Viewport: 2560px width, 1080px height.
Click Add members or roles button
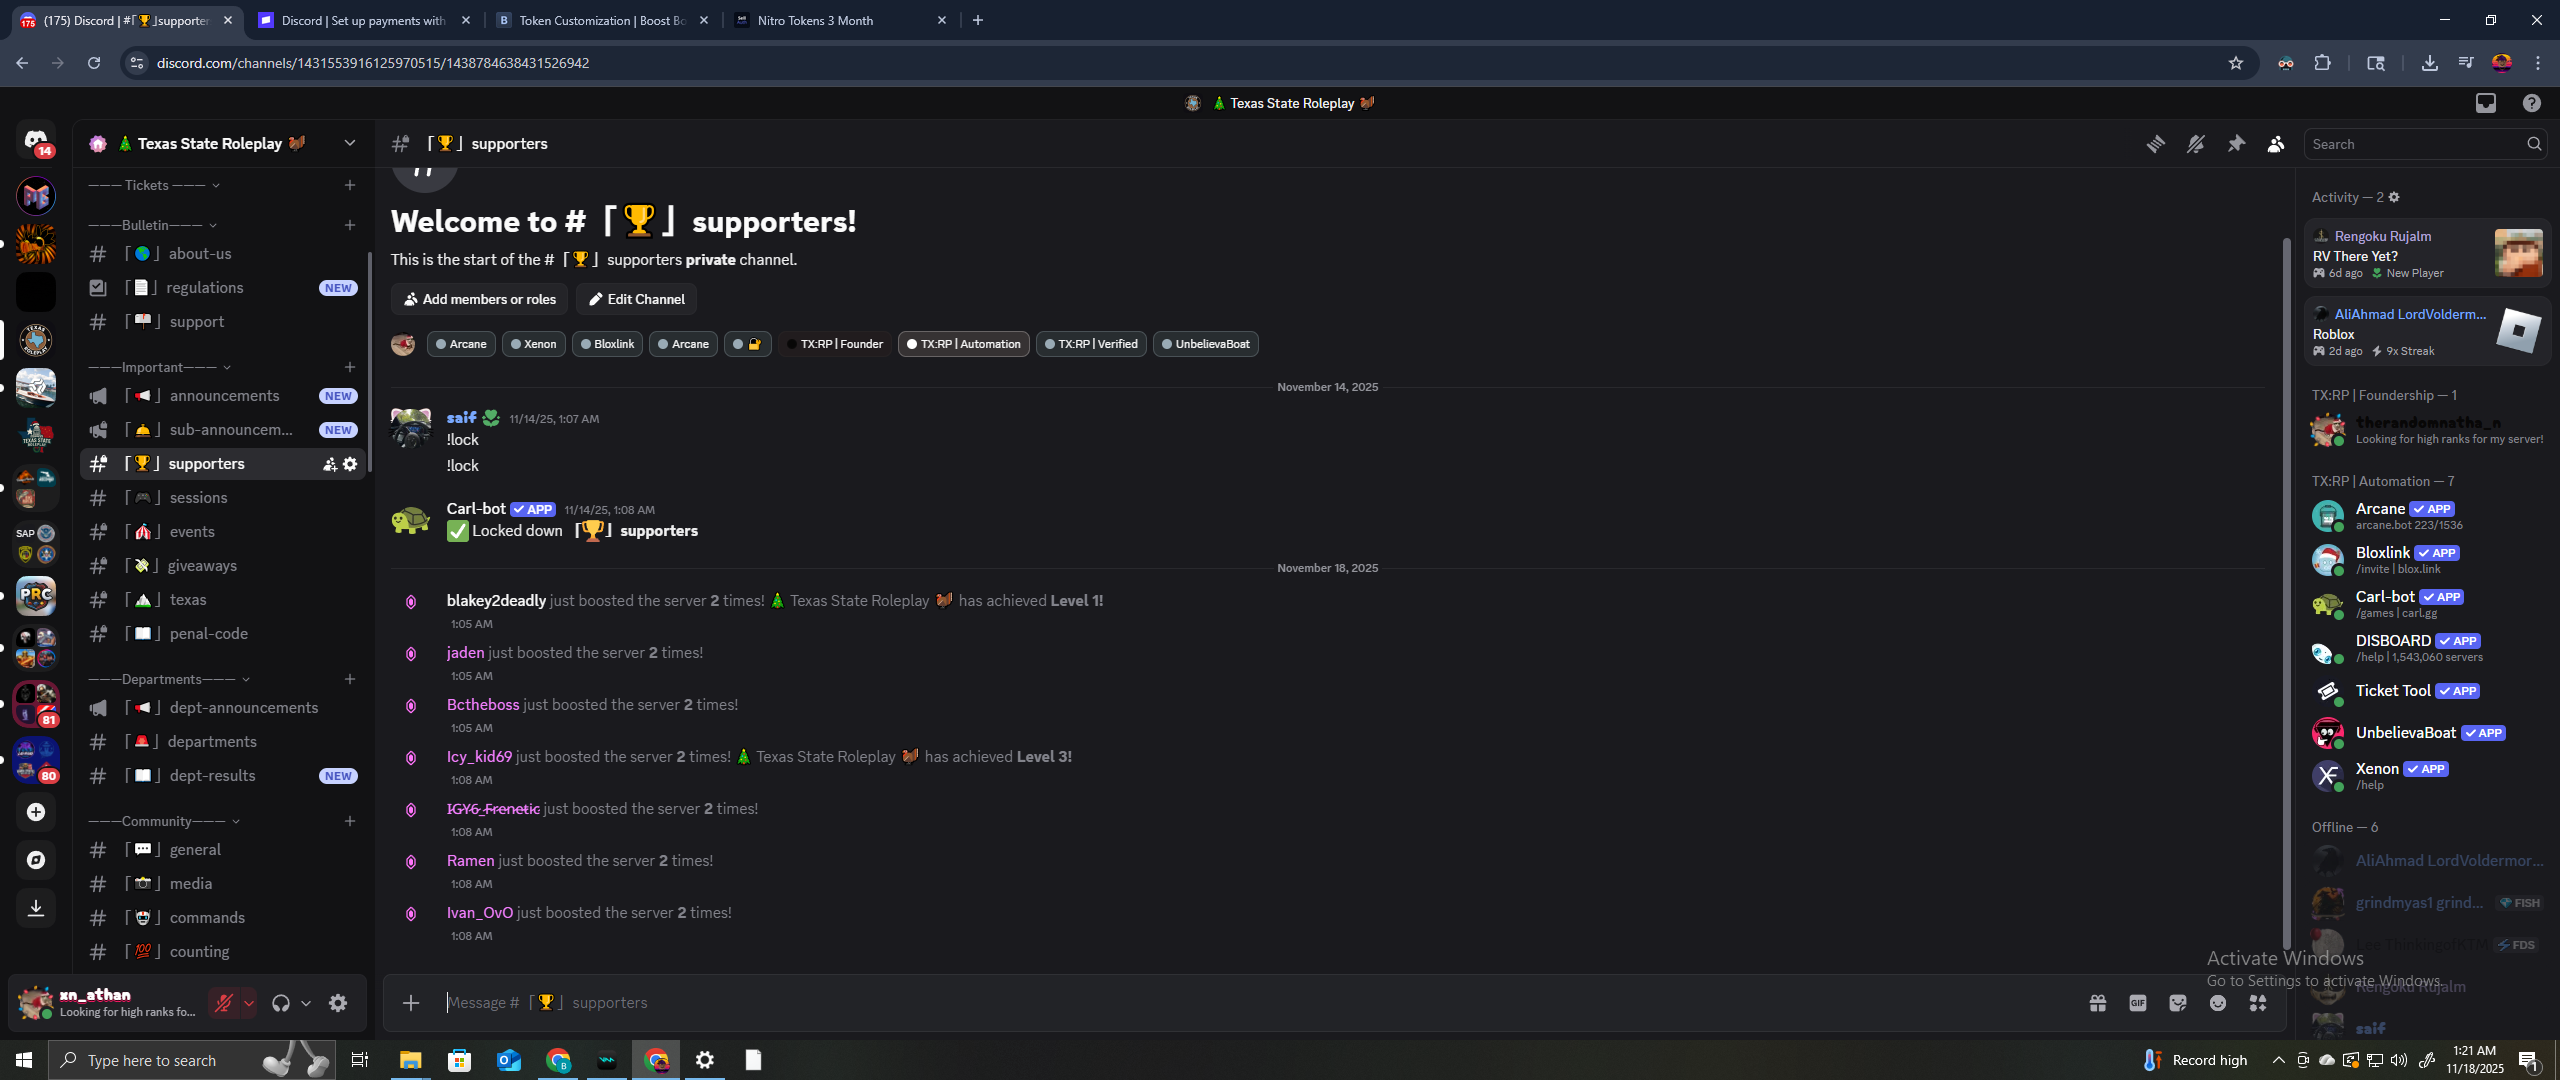[479, 299]
